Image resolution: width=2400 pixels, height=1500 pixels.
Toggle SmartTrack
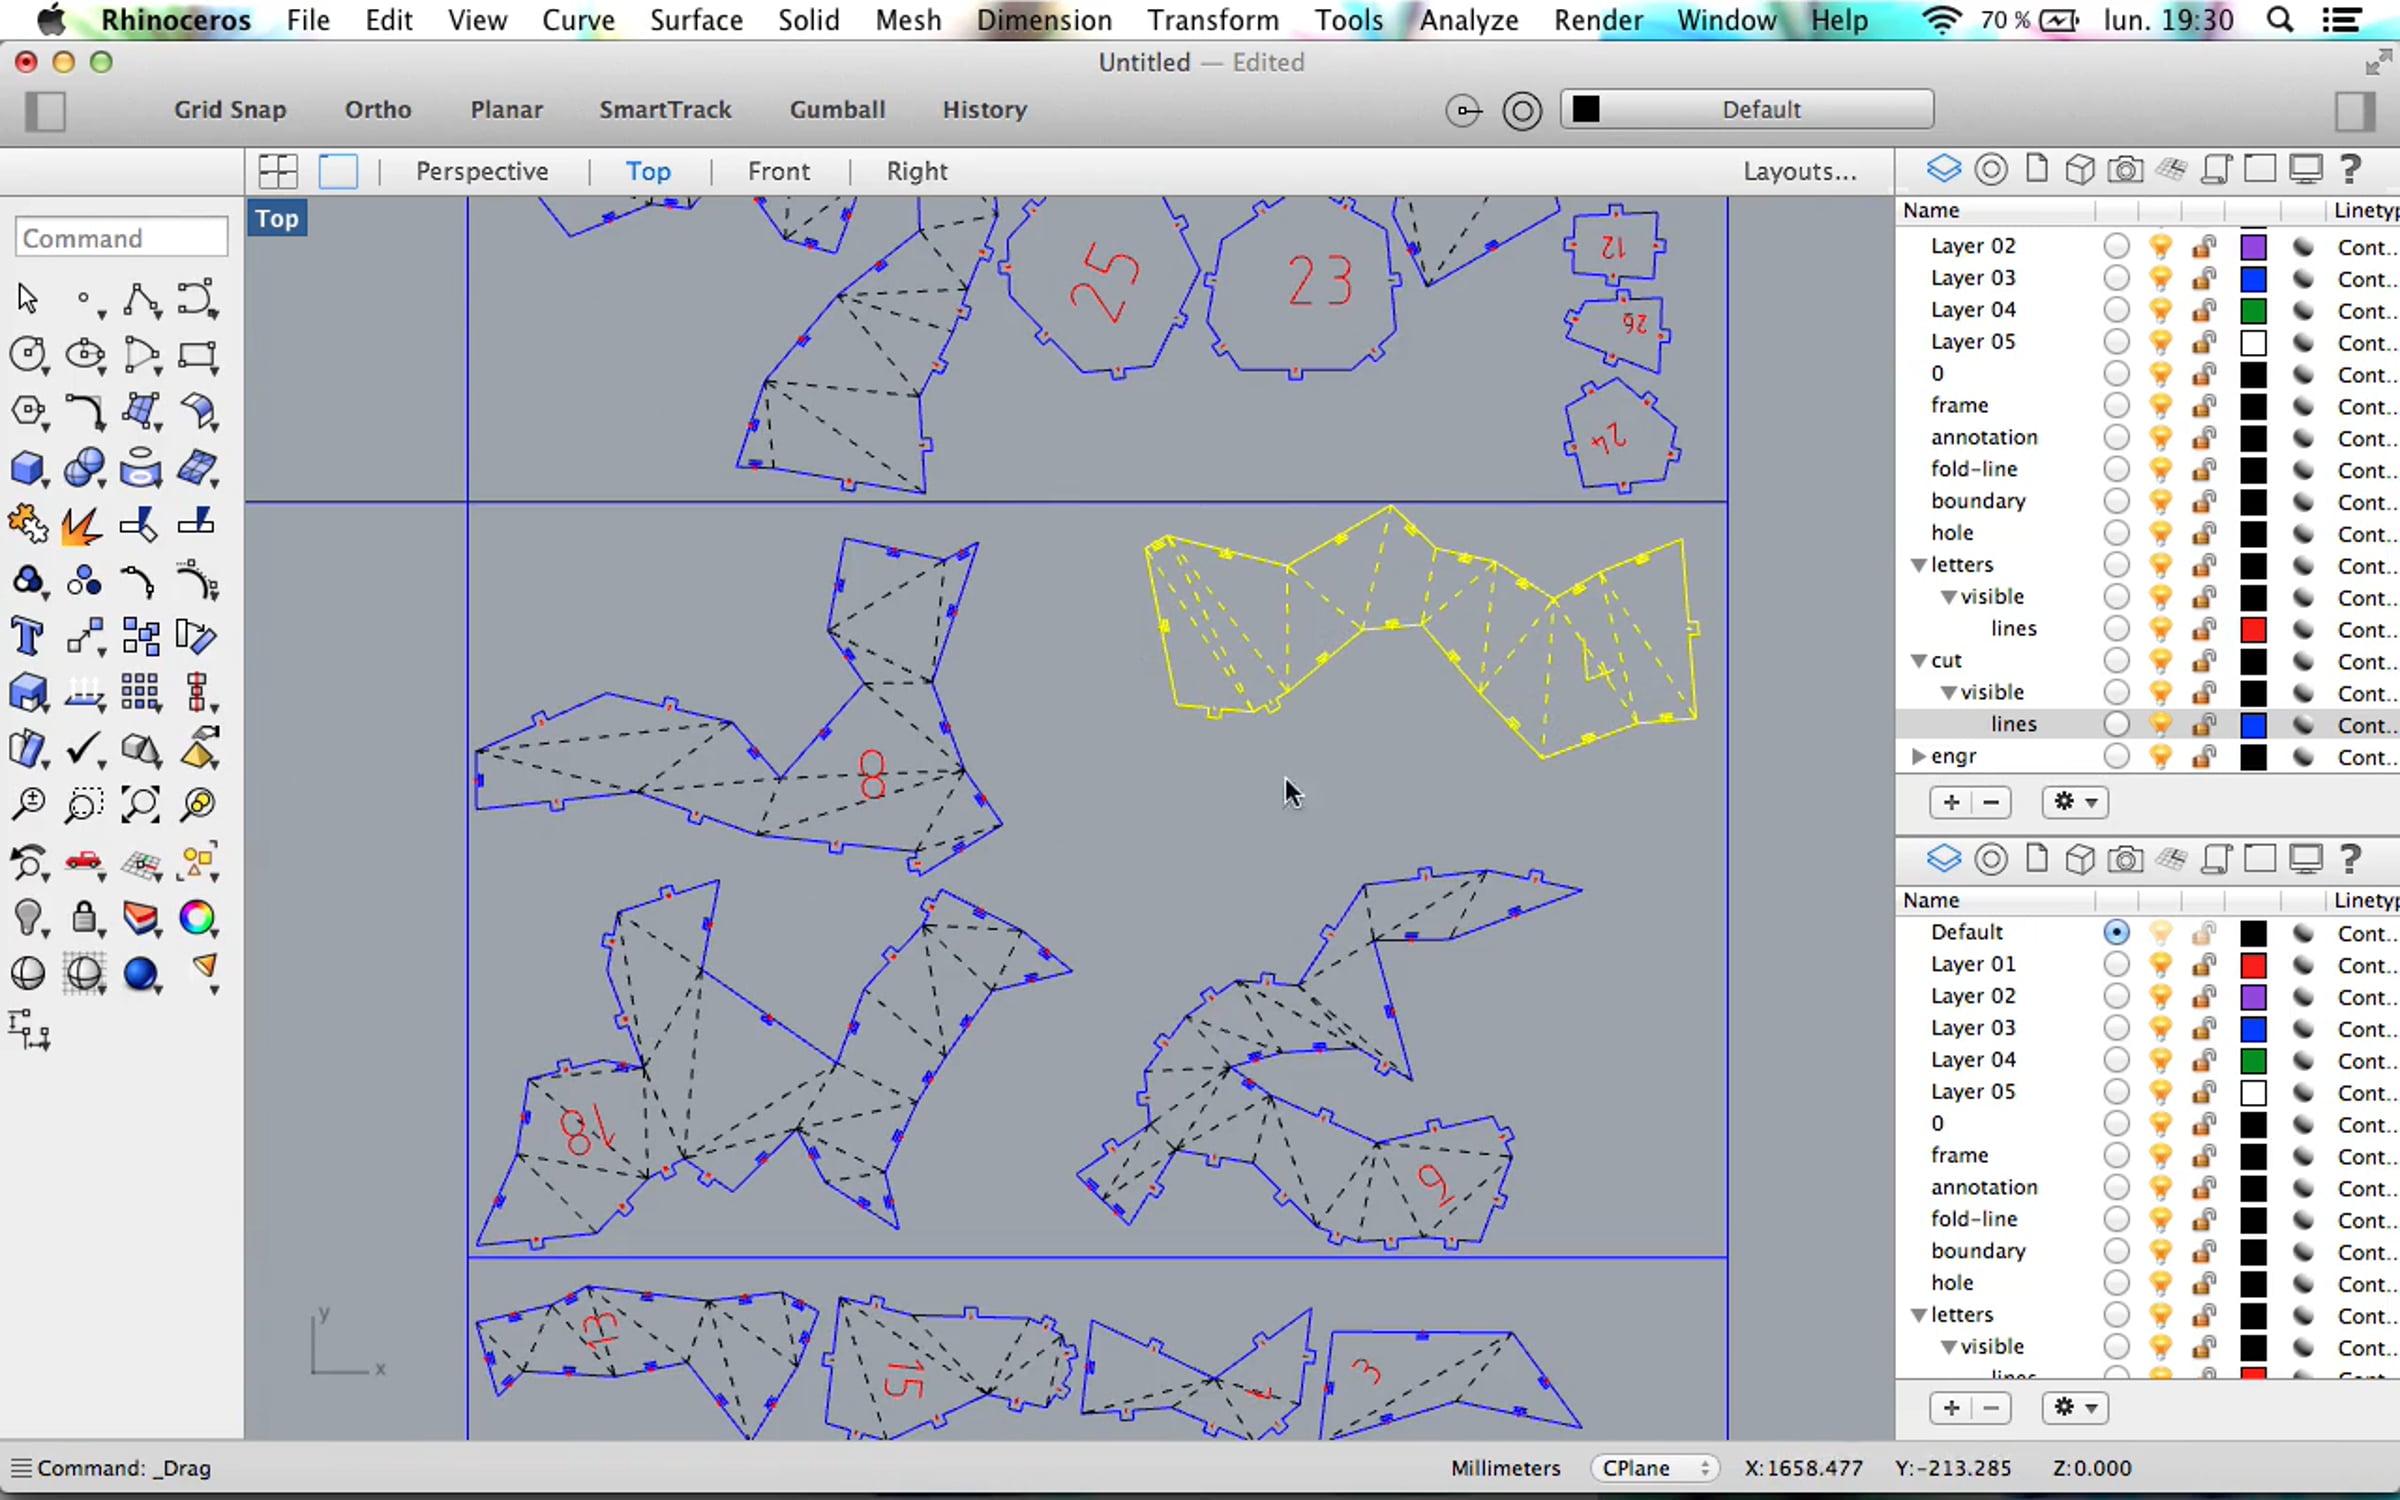click(x=665, y=110)
